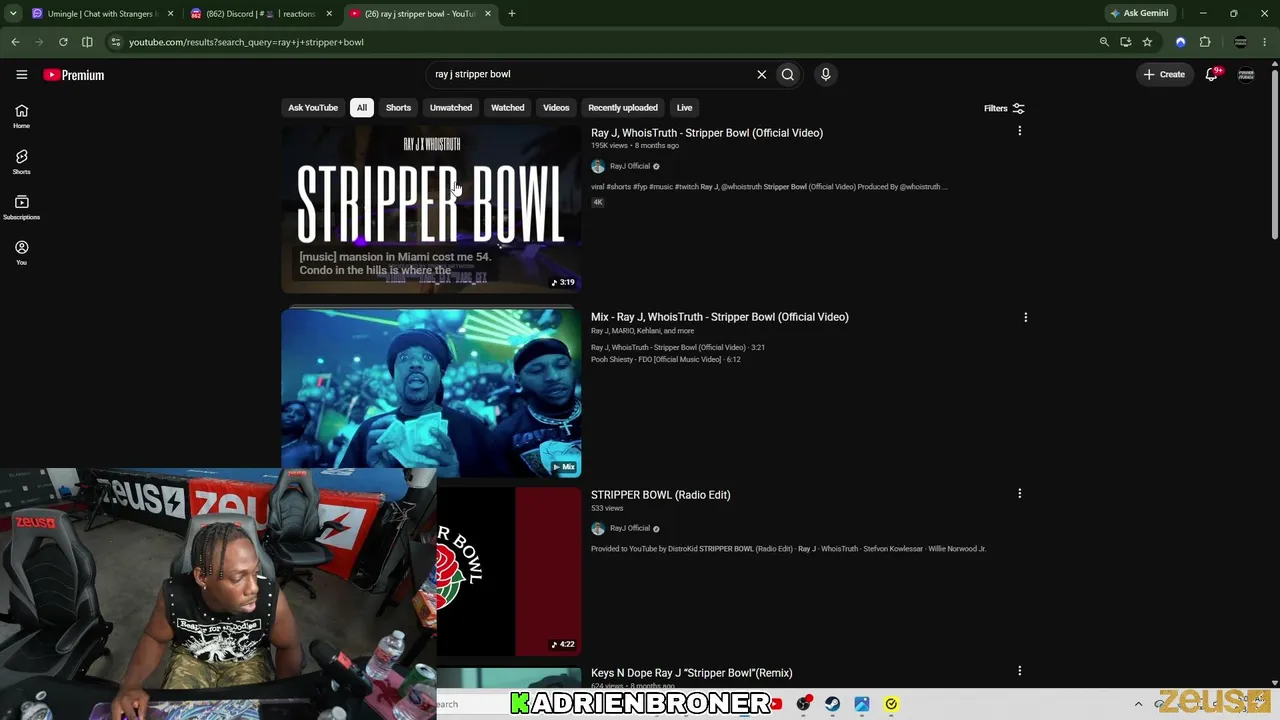This screenshot has height=720, width=1280.
Task: Open Chrome split view button
Action: 87,42
